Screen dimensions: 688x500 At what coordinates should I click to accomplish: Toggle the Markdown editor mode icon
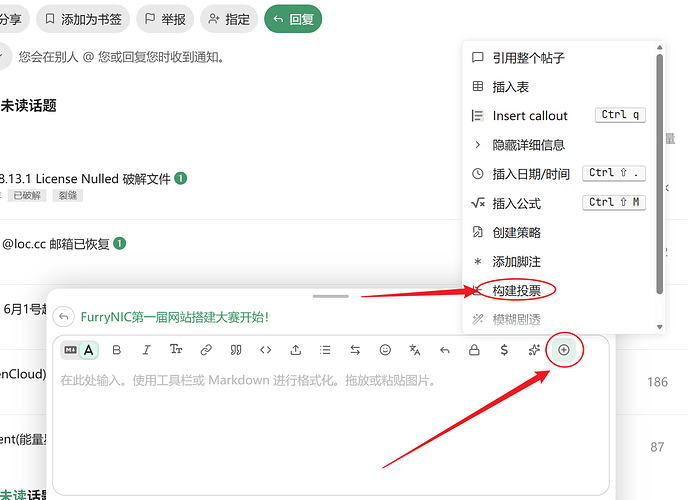tap(70, 350)
